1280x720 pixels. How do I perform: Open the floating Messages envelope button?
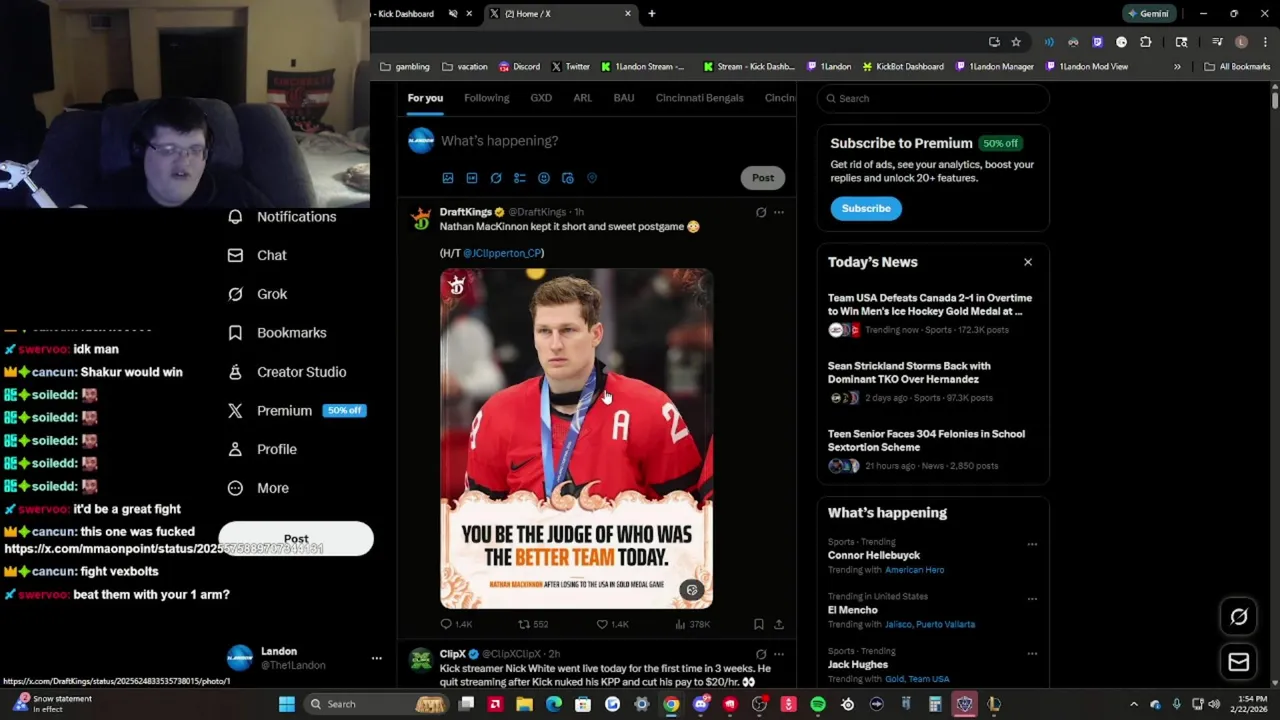(x=1239, y=662)
